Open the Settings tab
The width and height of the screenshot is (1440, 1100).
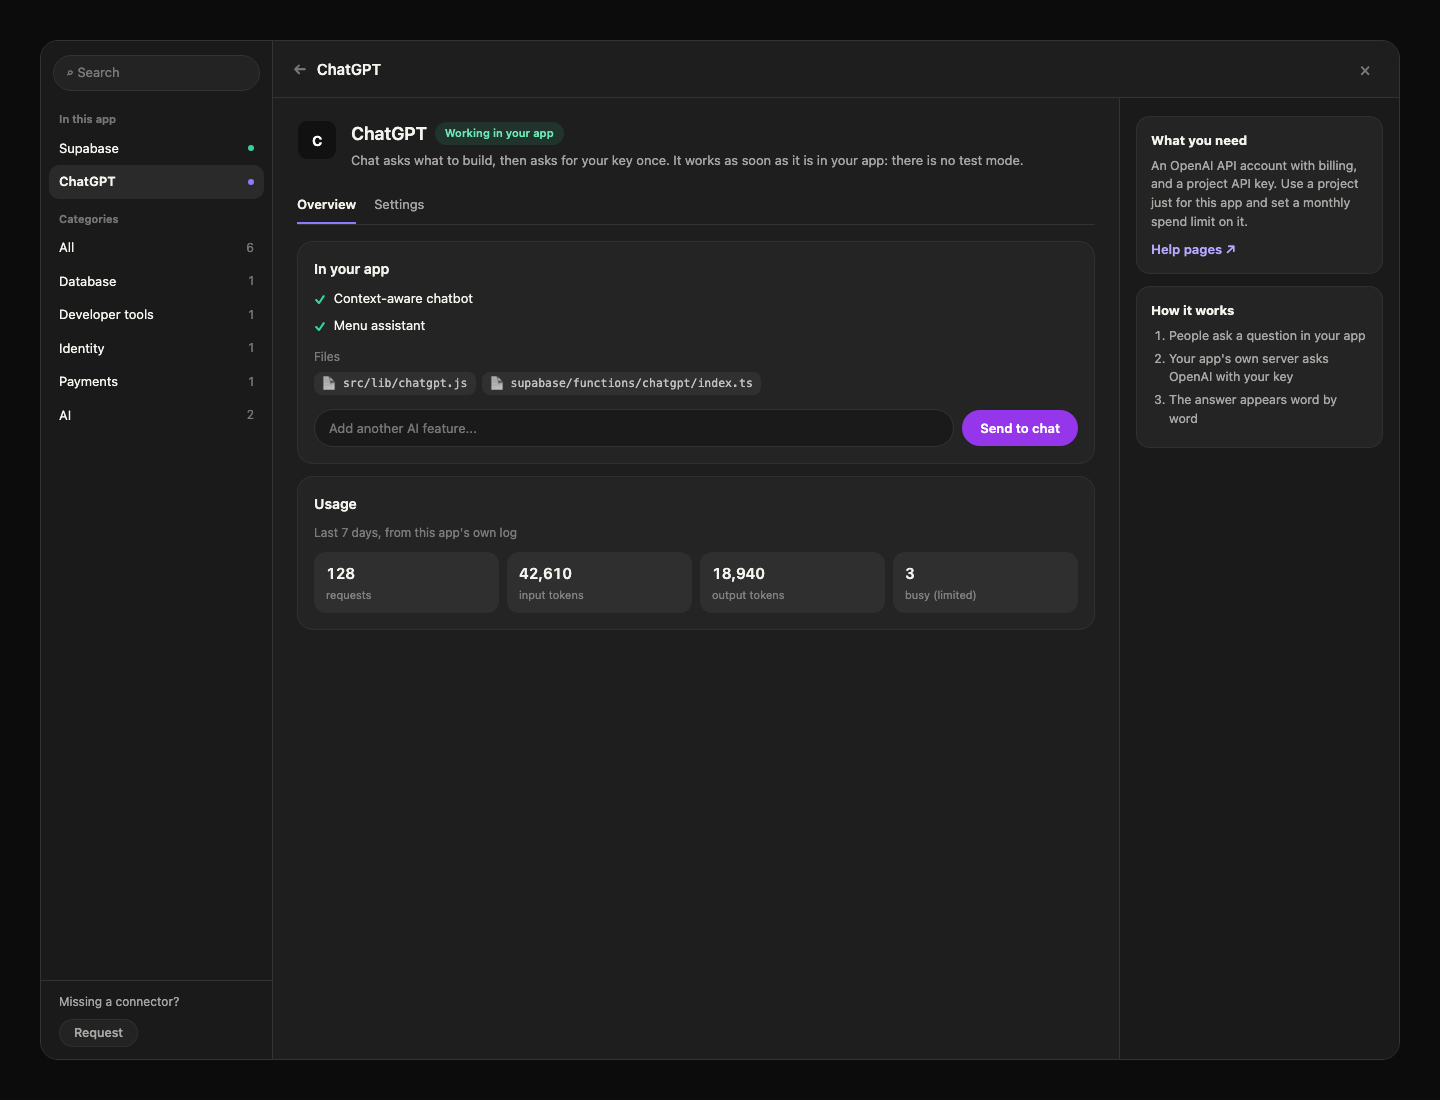tap(399, 205)
